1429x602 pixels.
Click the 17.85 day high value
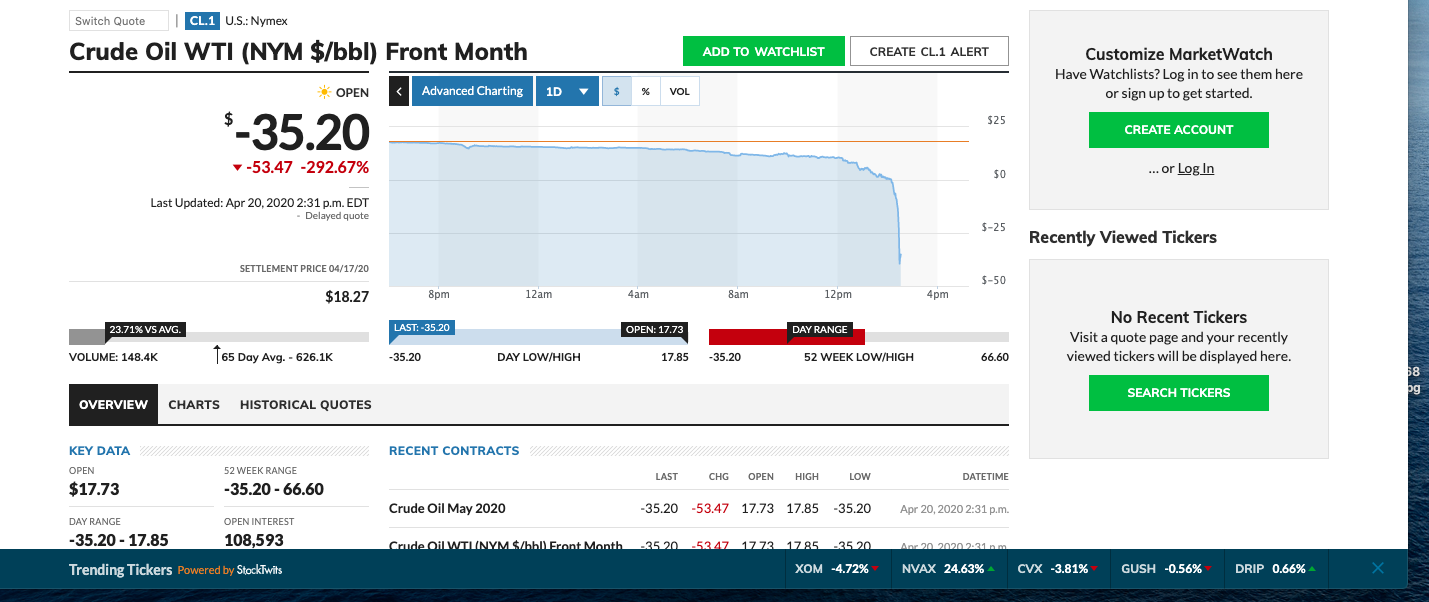point(675,357)
